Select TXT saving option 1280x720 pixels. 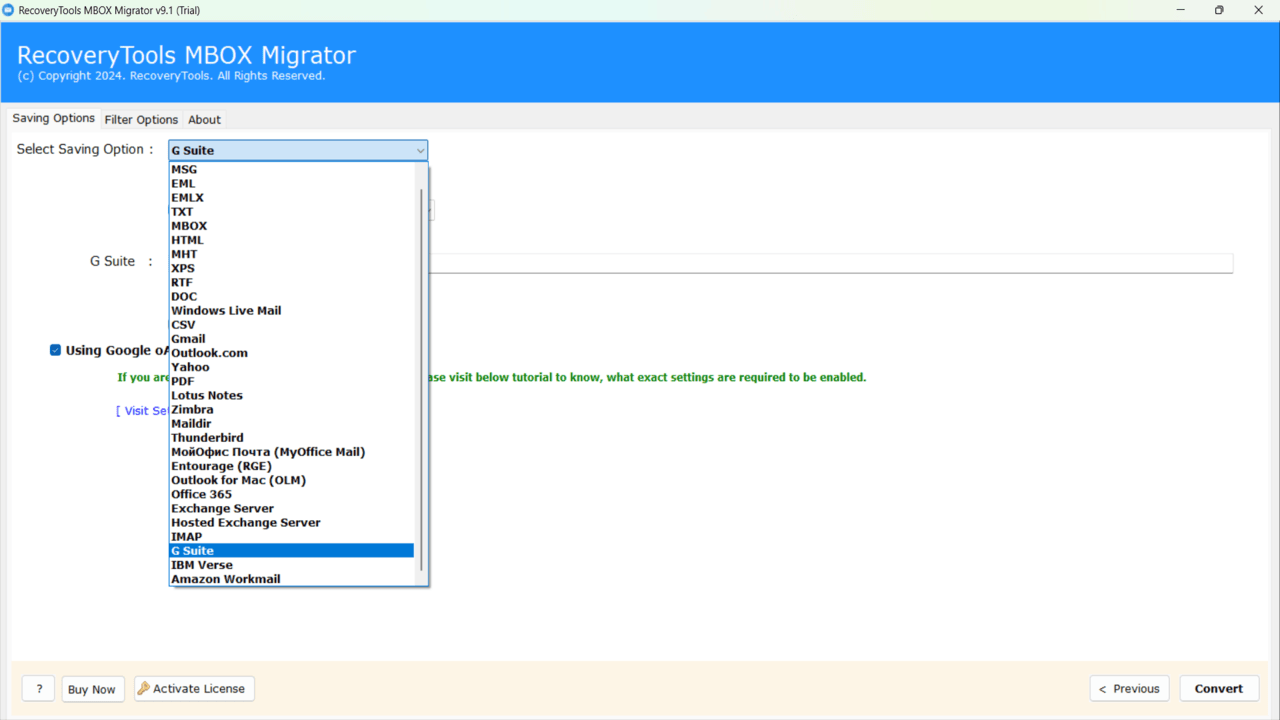tap(291, 212)
